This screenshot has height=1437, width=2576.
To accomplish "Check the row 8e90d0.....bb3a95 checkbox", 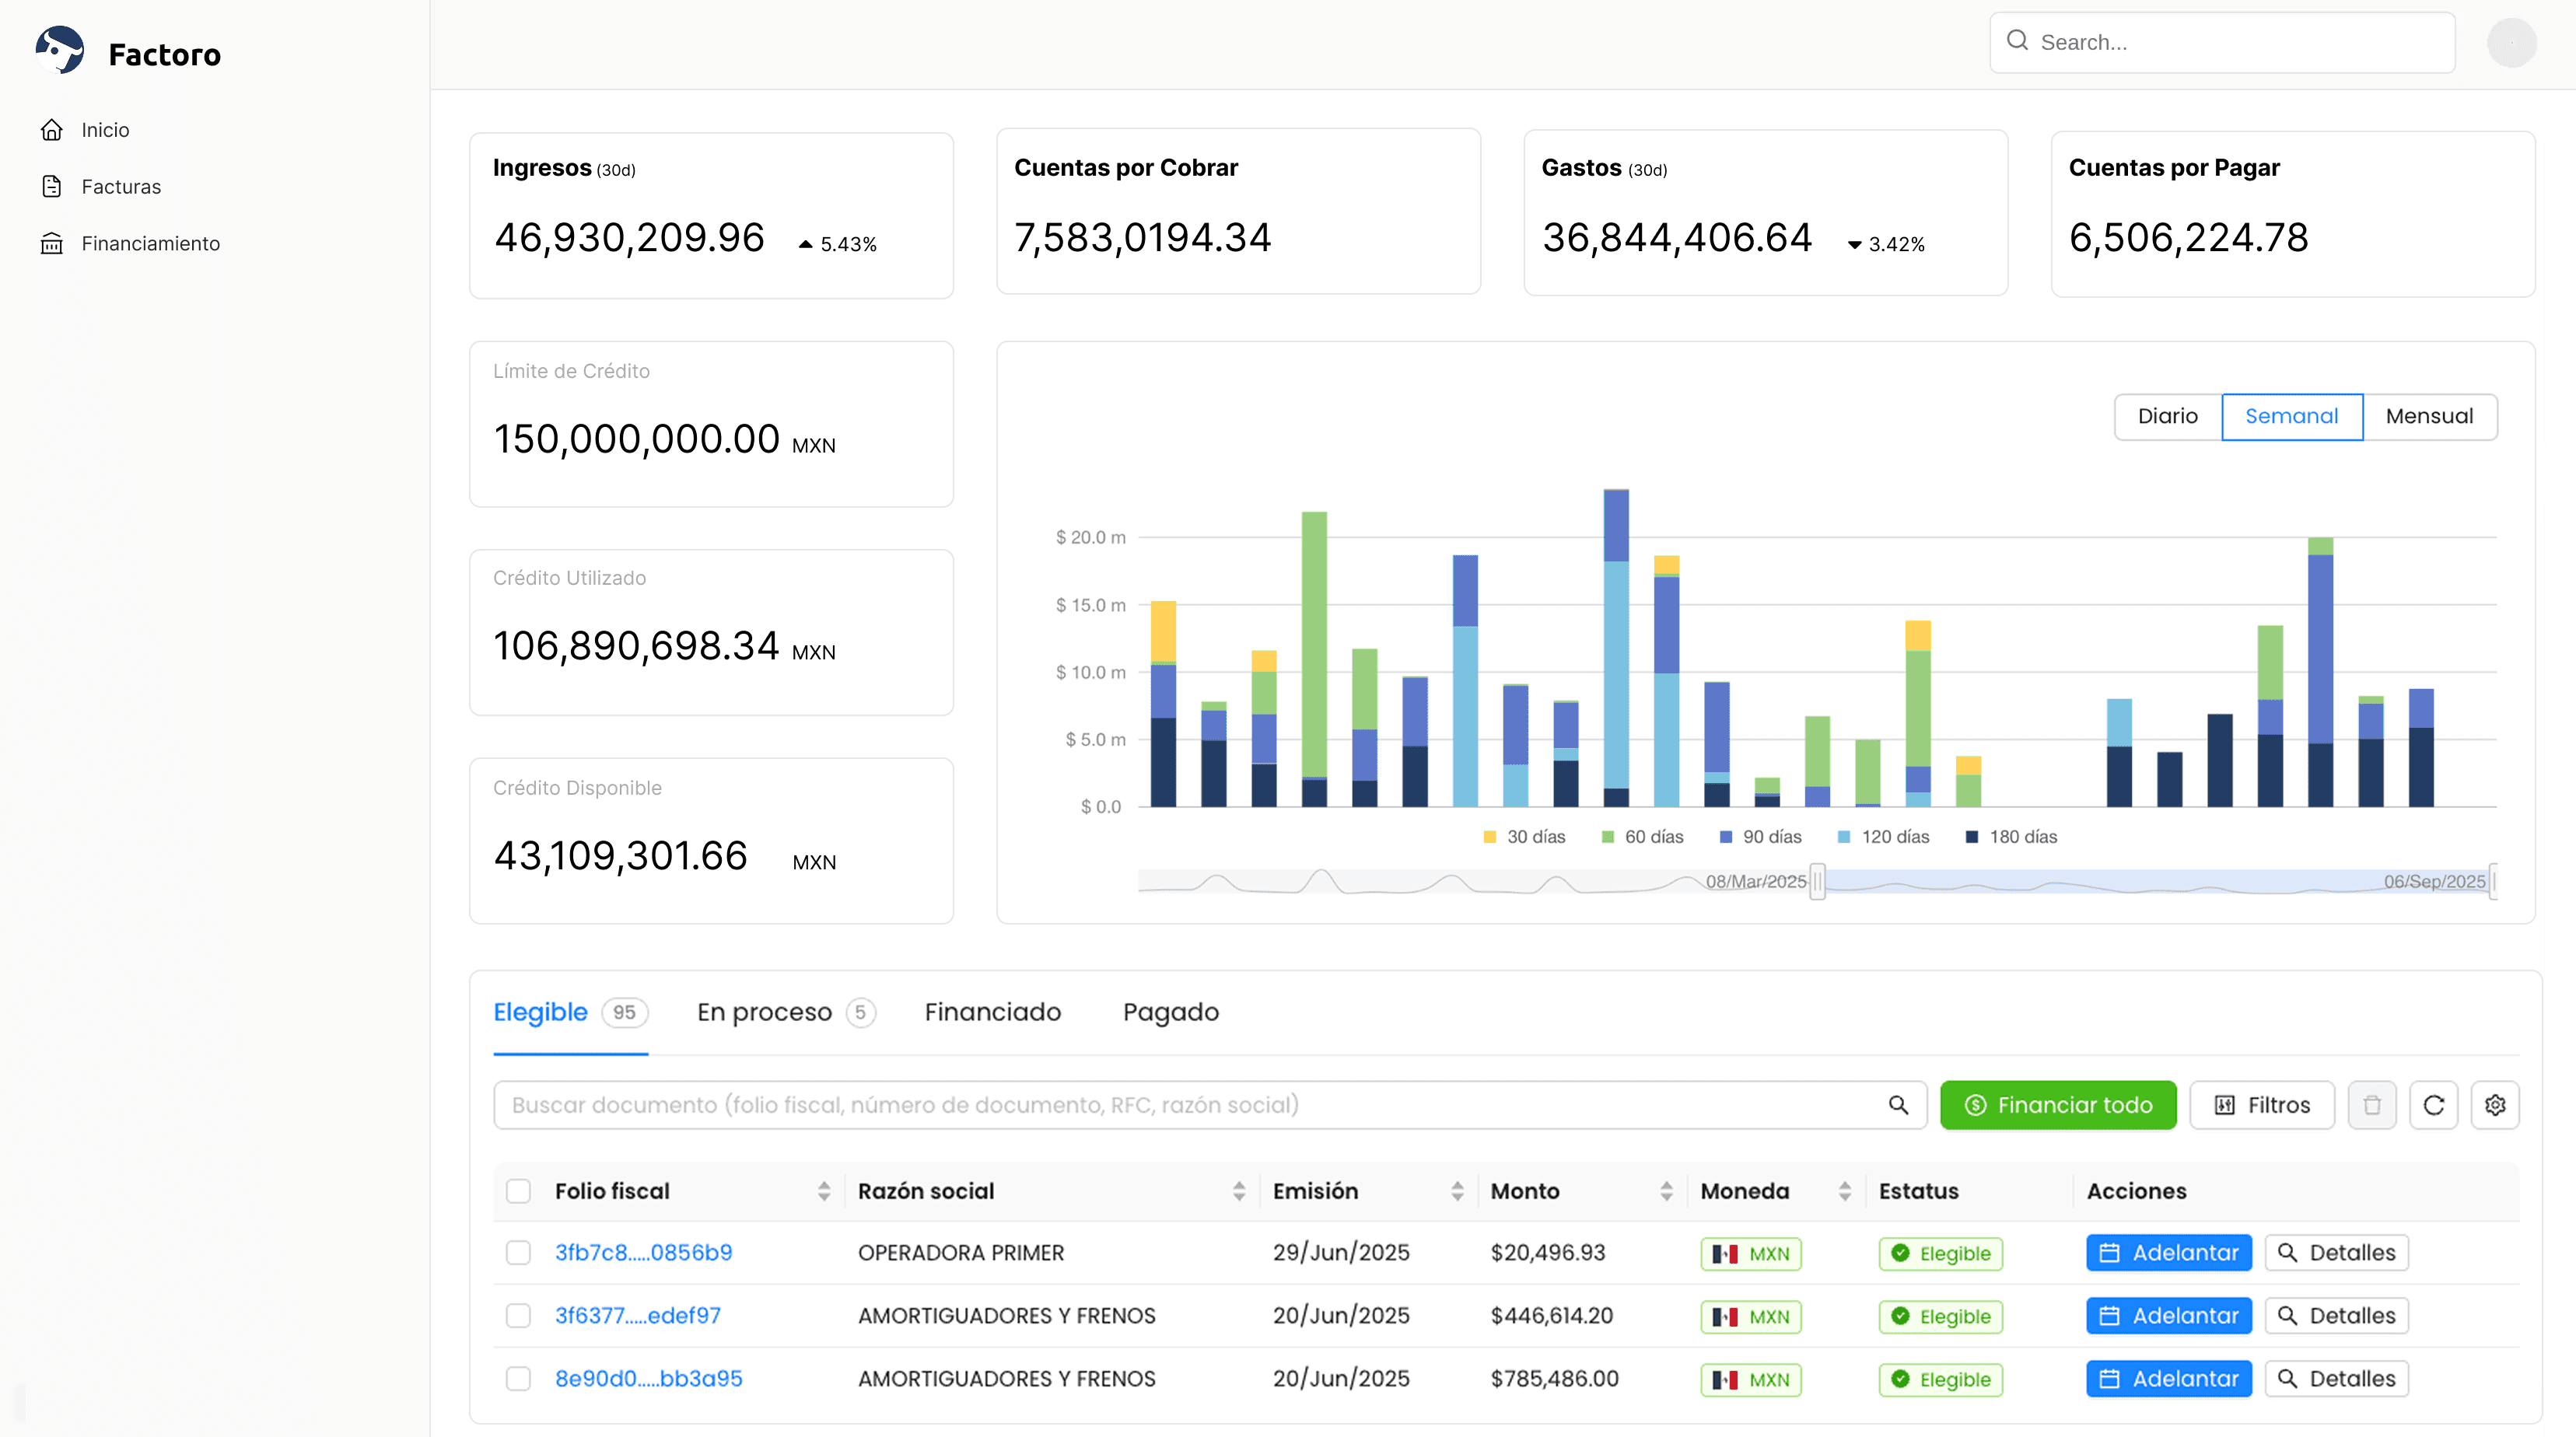I will 518,1379.
